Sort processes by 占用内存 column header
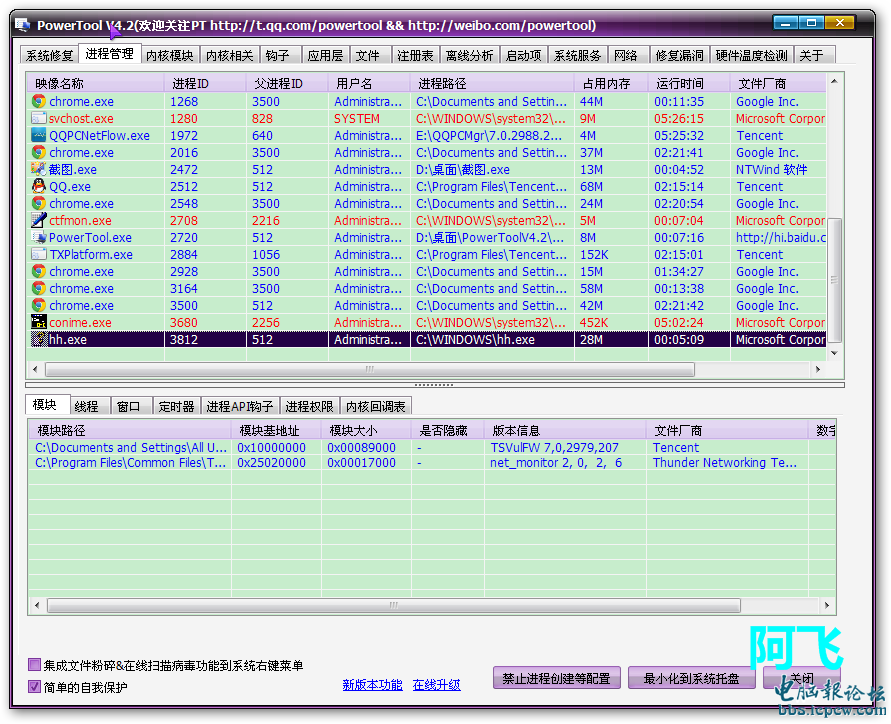 pyautogui.click(x=611, y=84)
